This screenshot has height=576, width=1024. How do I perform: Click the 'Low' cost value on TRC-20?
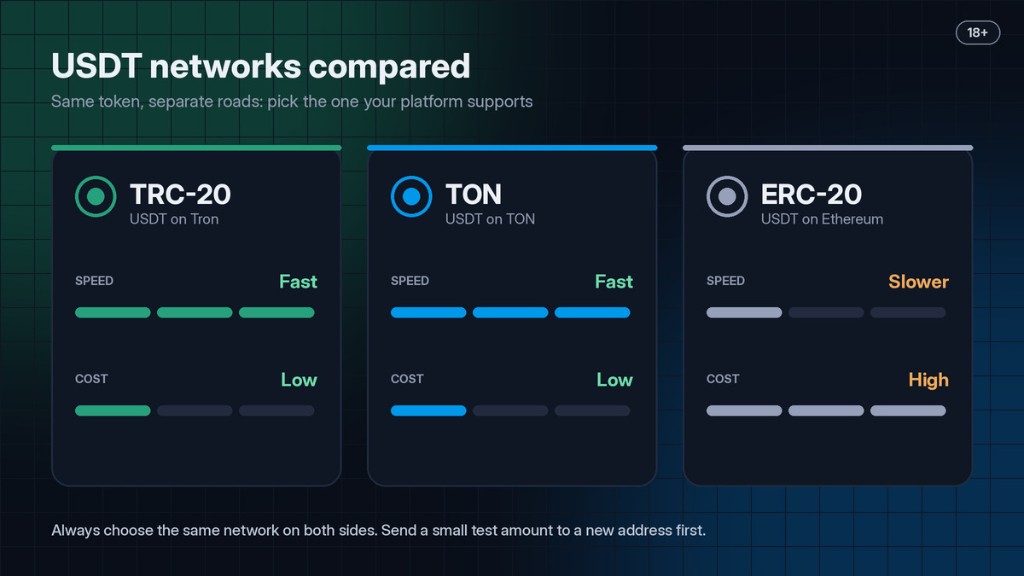(x=299, y=379)
